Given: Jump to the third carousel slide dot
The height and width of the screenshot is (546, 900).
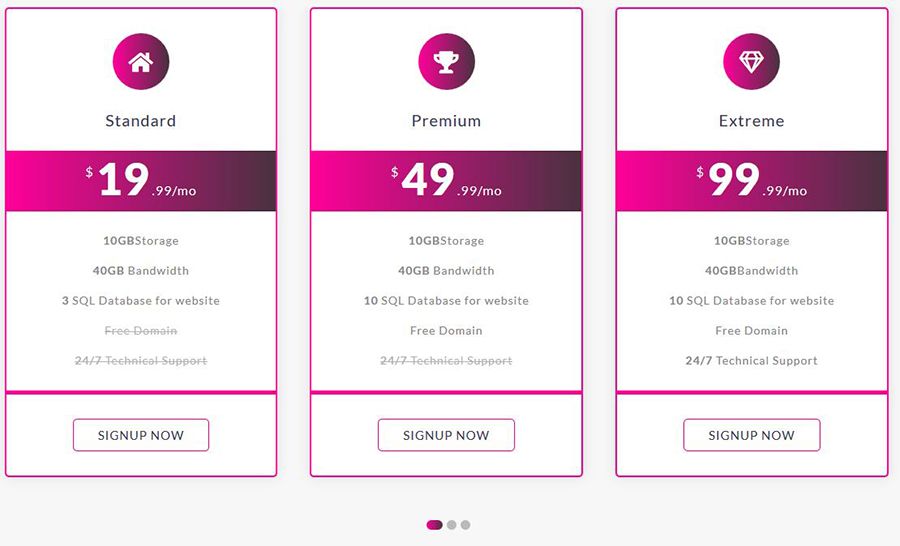Looking at the screenshot, I should click(x=465, y=525).
